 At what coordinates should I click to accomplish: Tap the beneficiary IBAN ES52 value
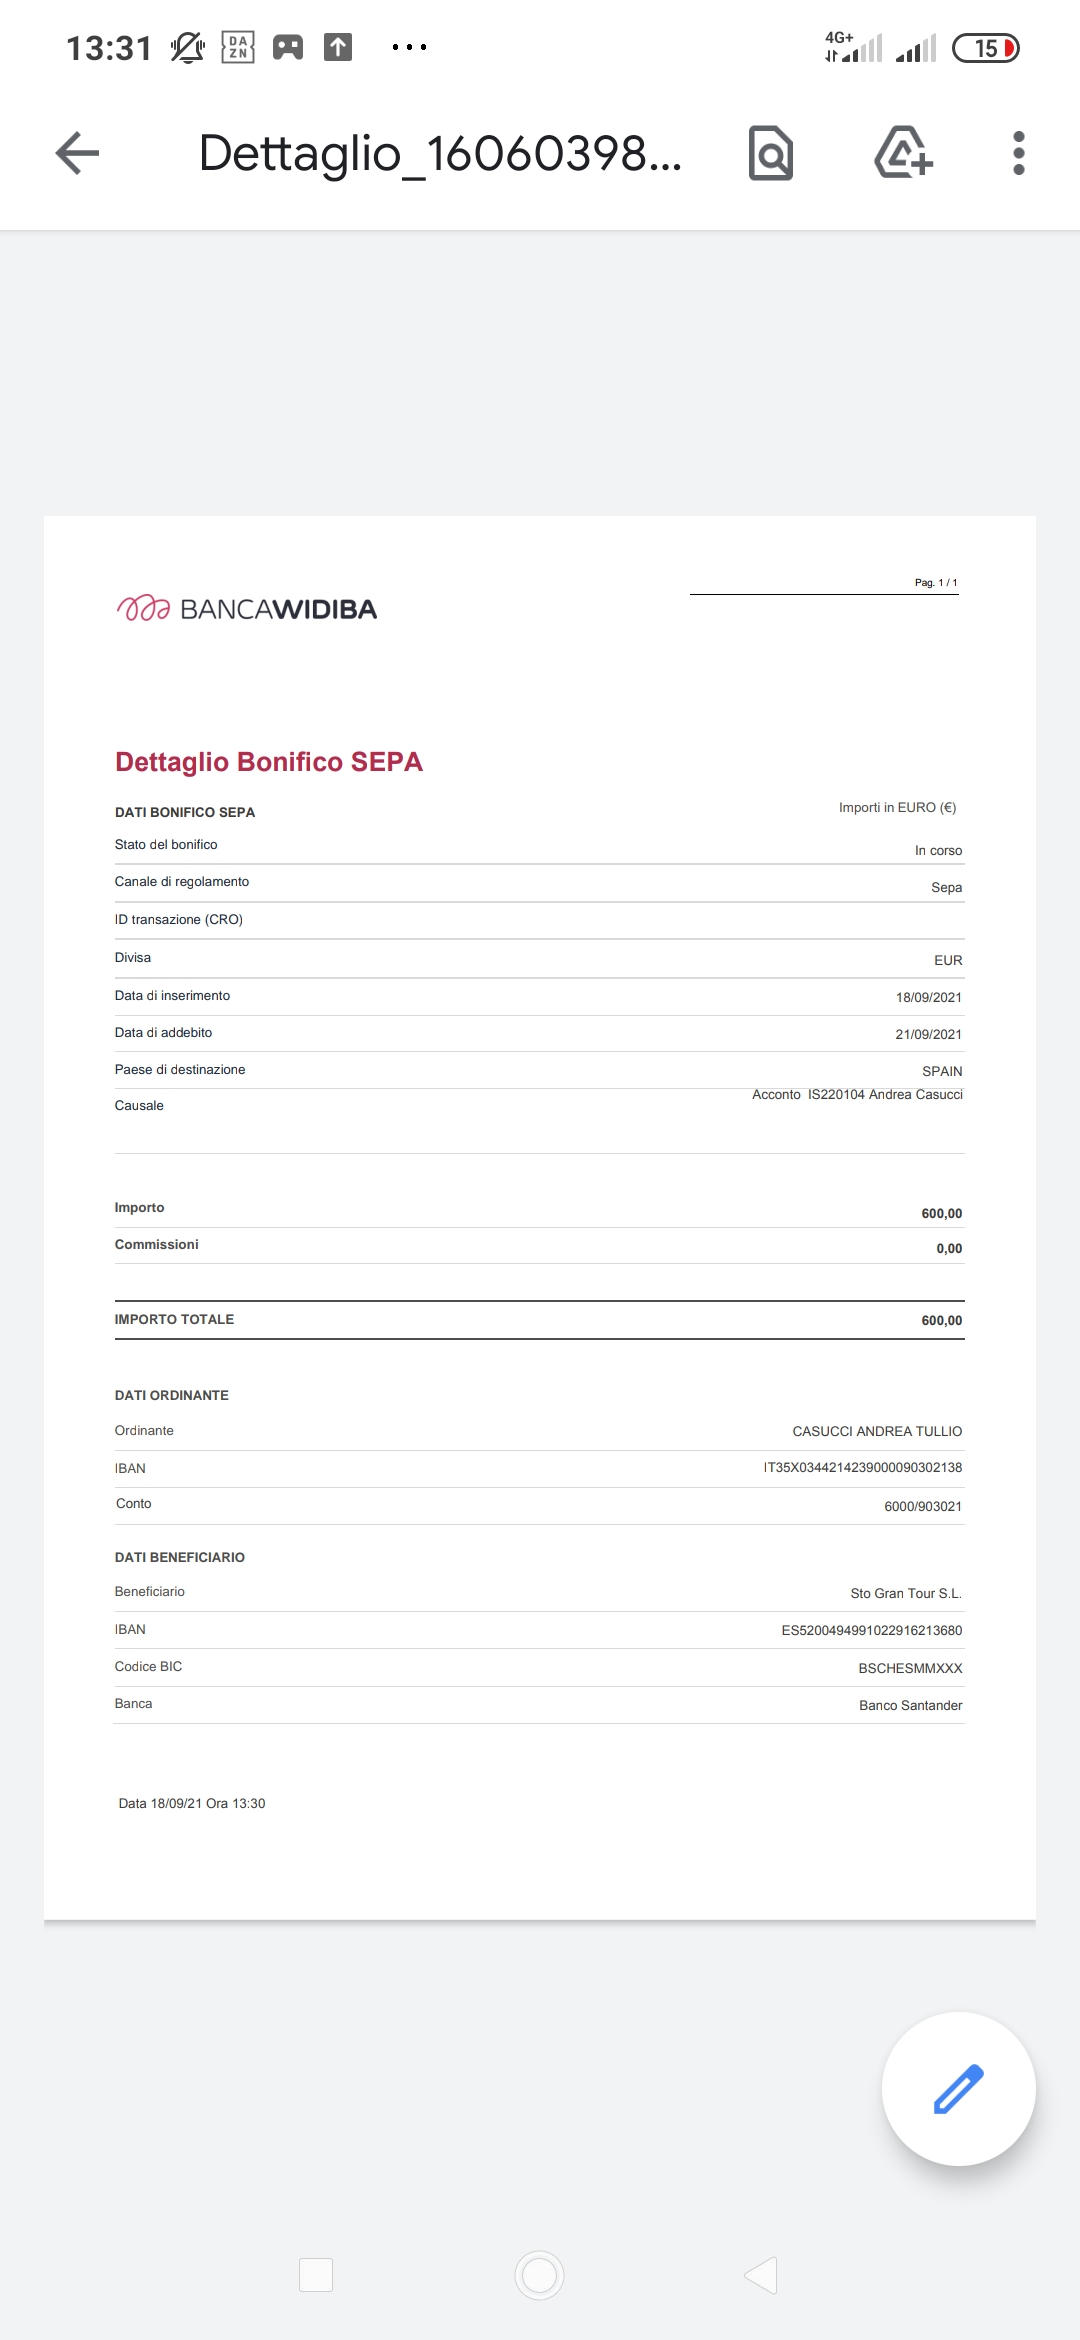pyautogui.click(x=872, y=1630)
